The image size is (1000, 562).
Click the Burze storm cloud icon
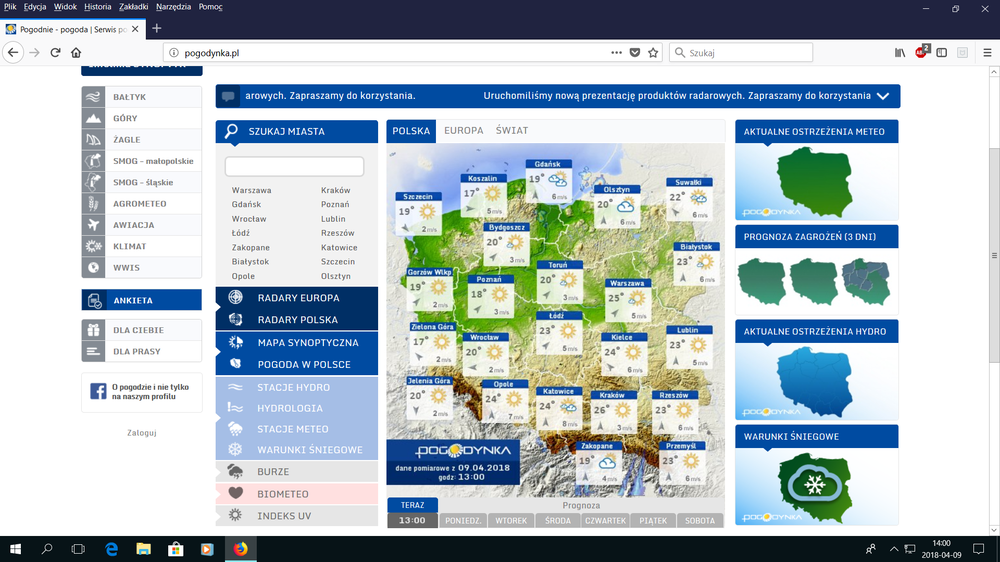[235, 472]
